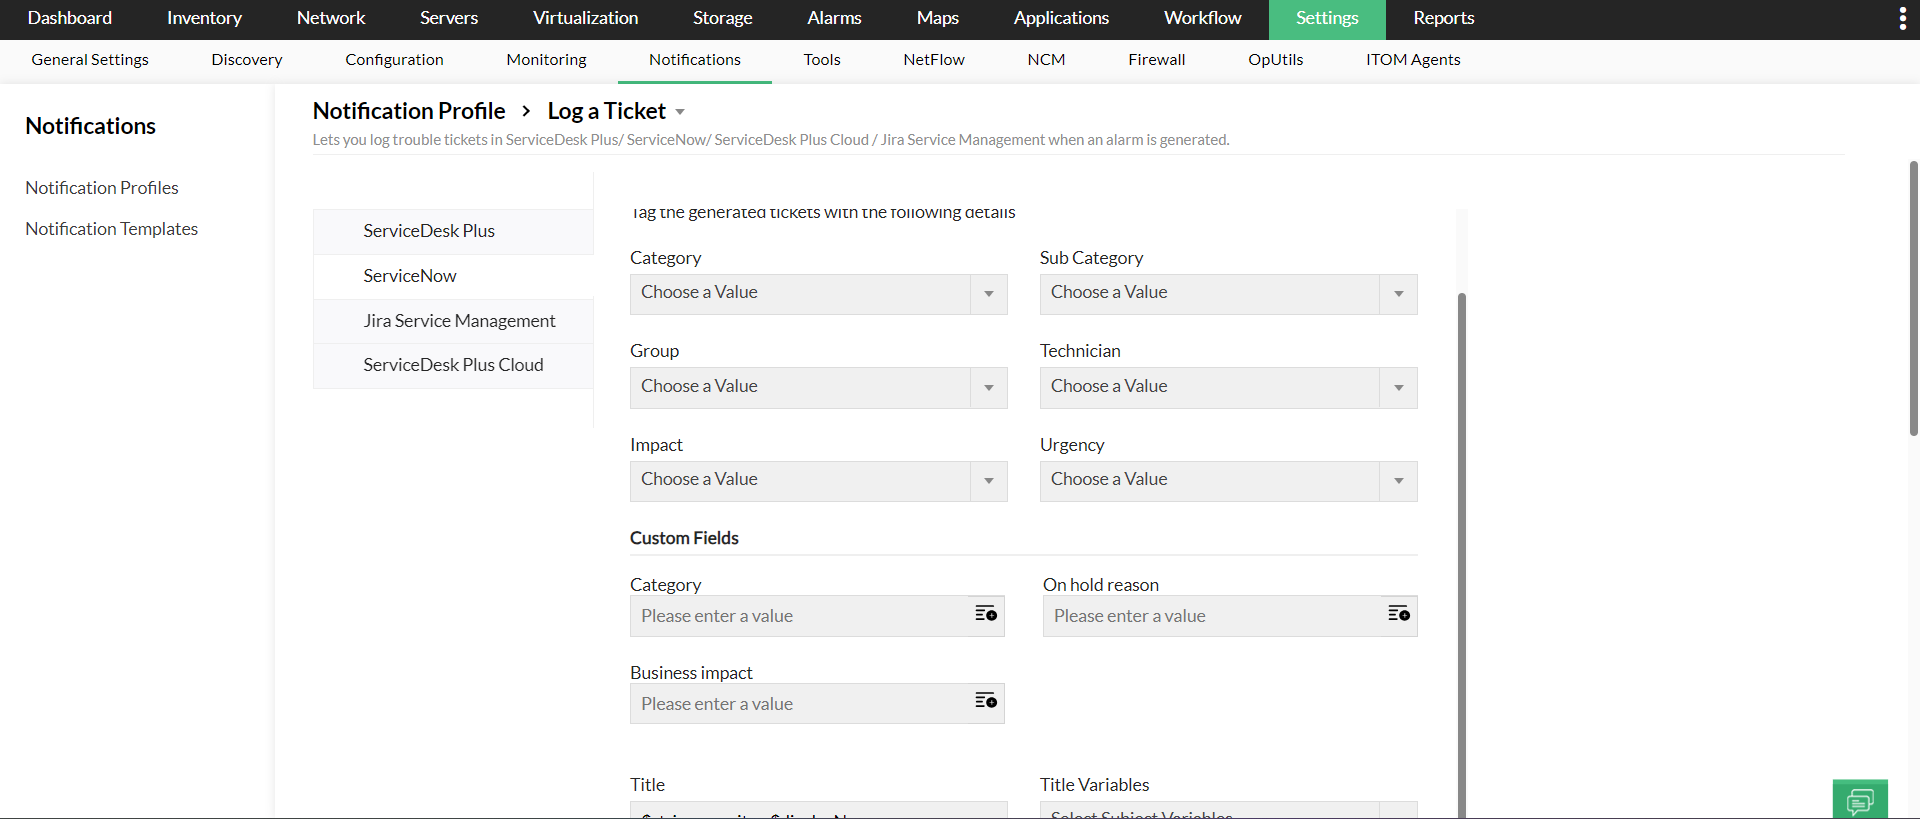Open the Category dropdown
The height and width of the screenshot is (819, 1920).
[x=818, y=294]
